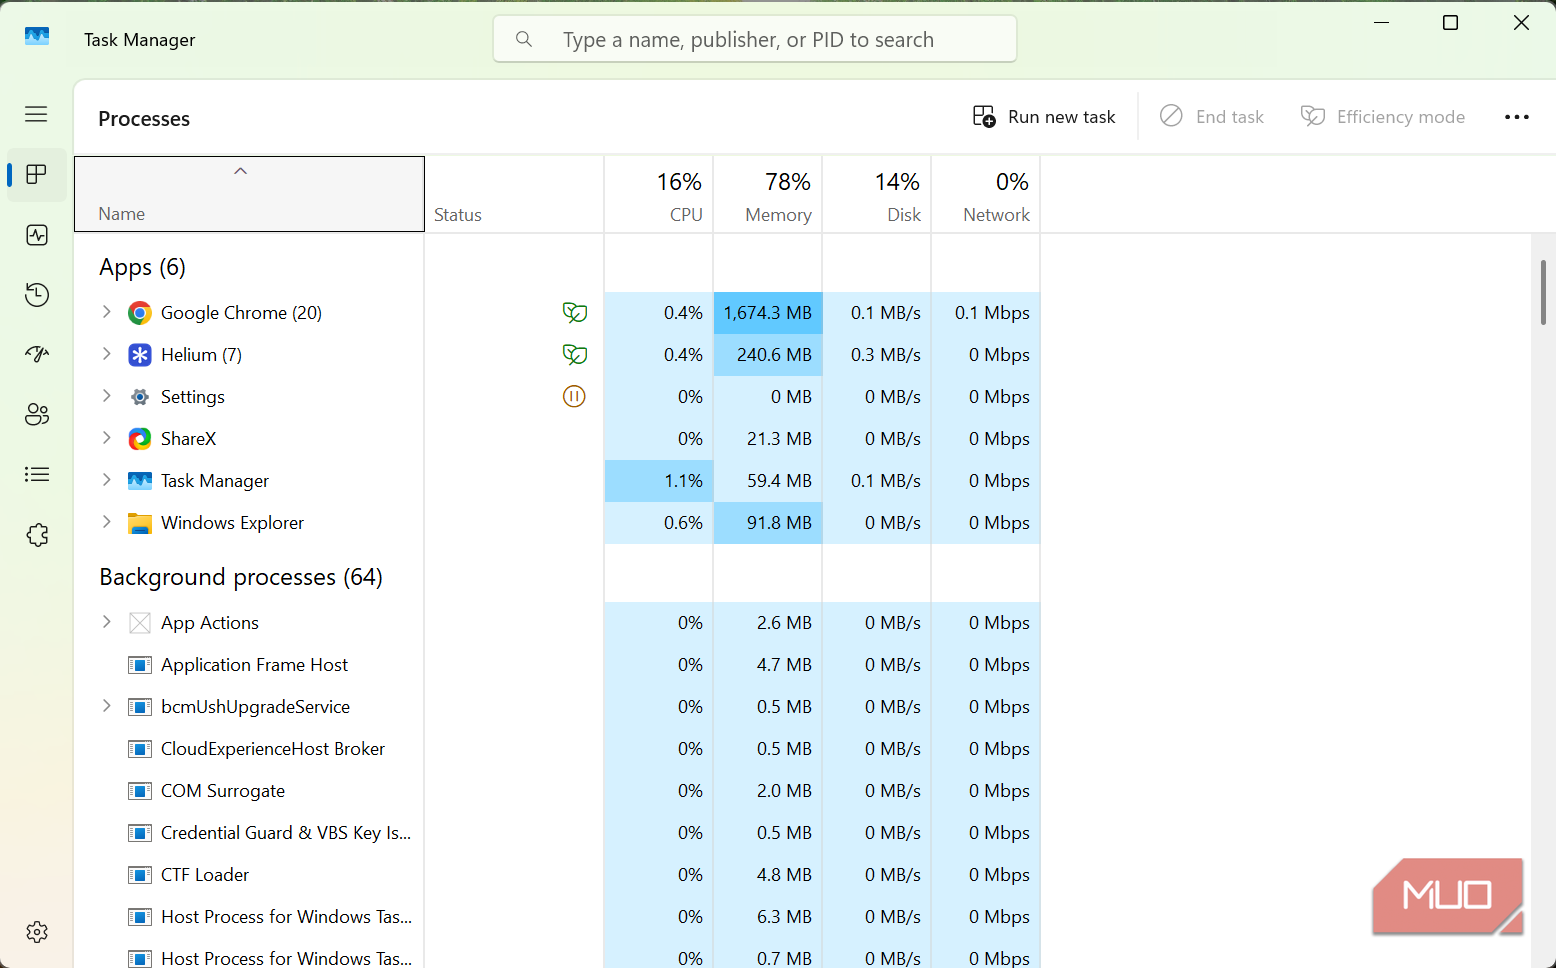Toggle sort arrow above Name column
1556x968 pixels.
pos(240,171)
